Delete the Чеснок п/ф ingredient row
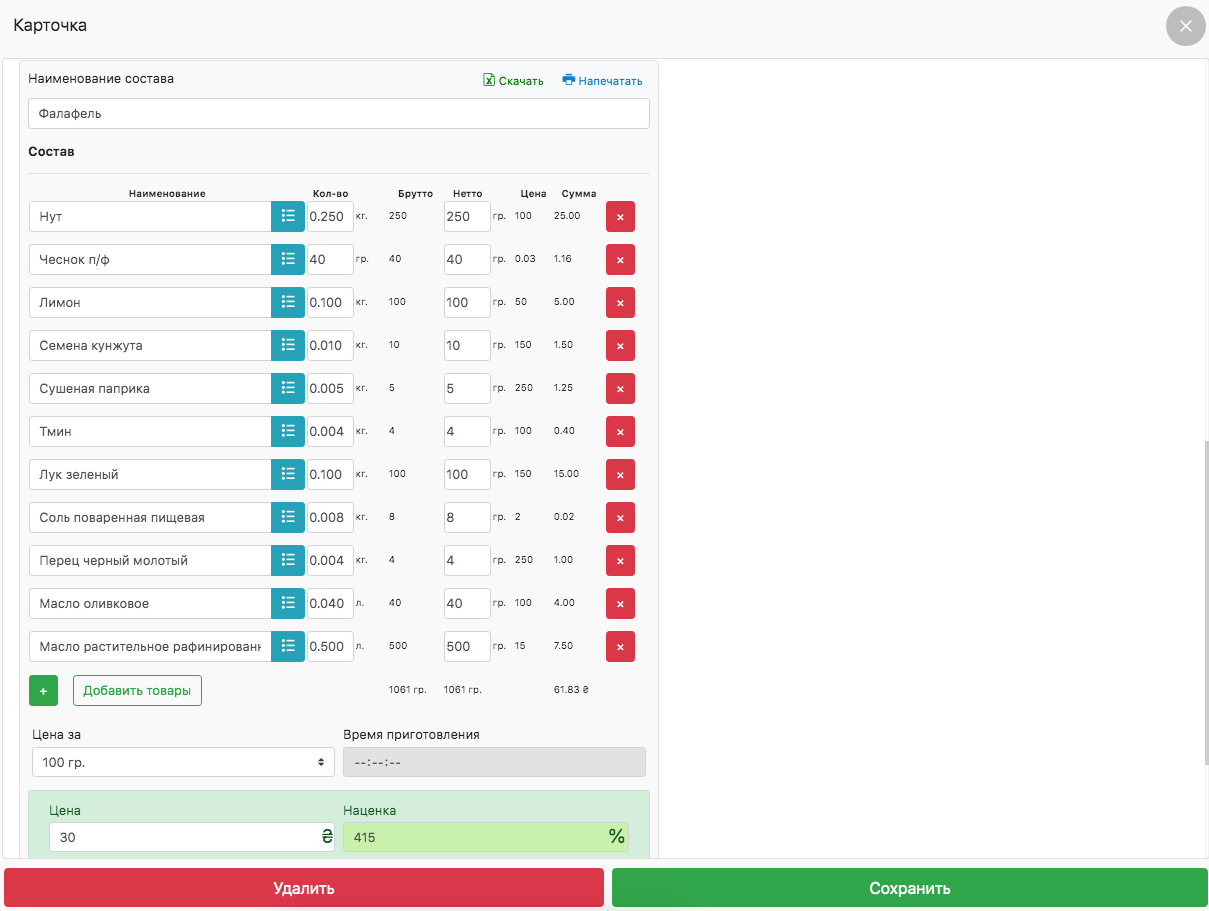1209x911 pixels. point(620,260)
